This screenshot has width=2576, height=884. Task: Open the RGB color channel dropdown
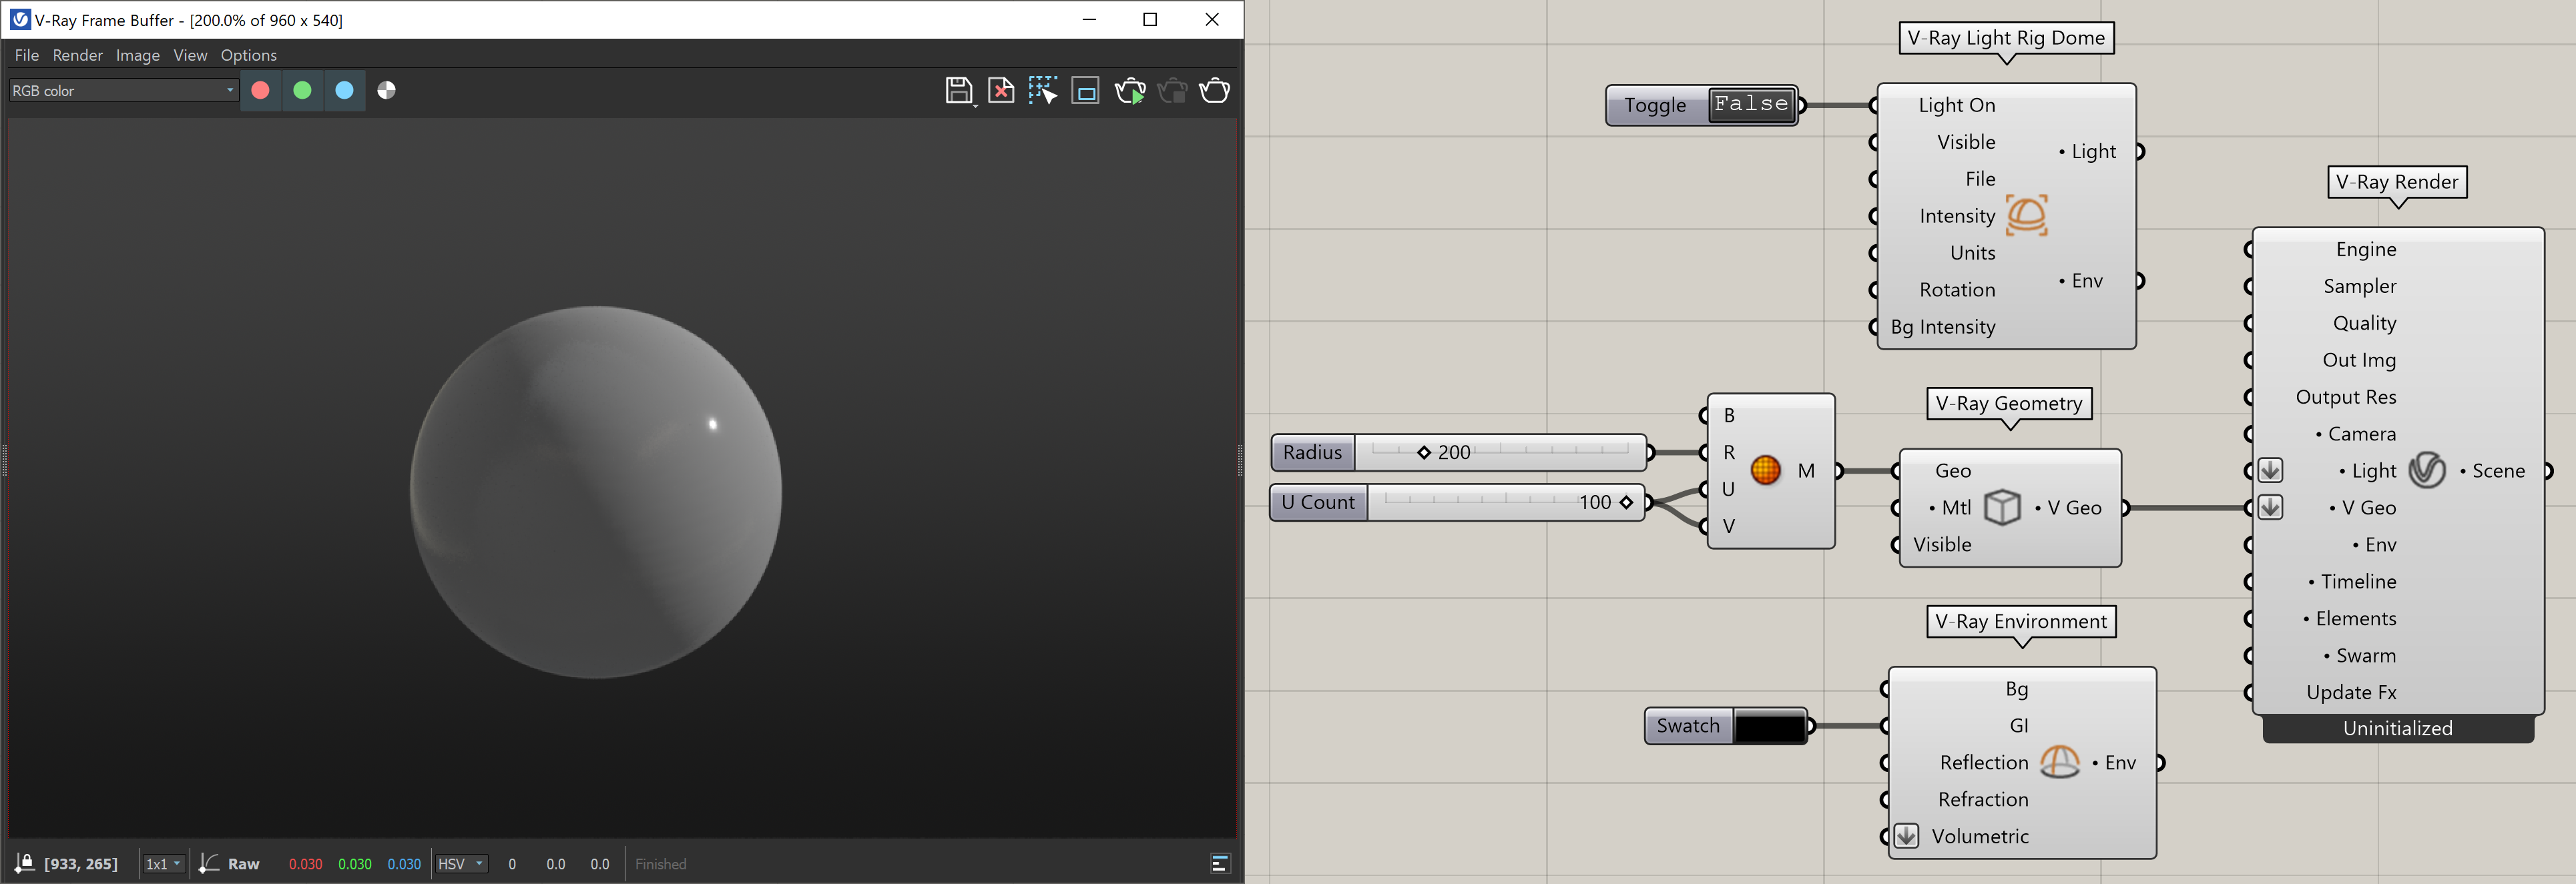click(123, 91)
